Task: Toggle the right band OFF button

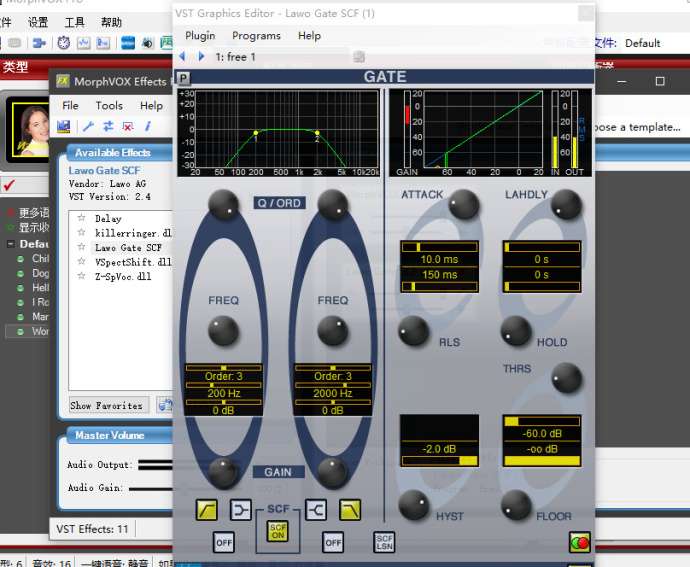Action: click(x=333, y=542)
